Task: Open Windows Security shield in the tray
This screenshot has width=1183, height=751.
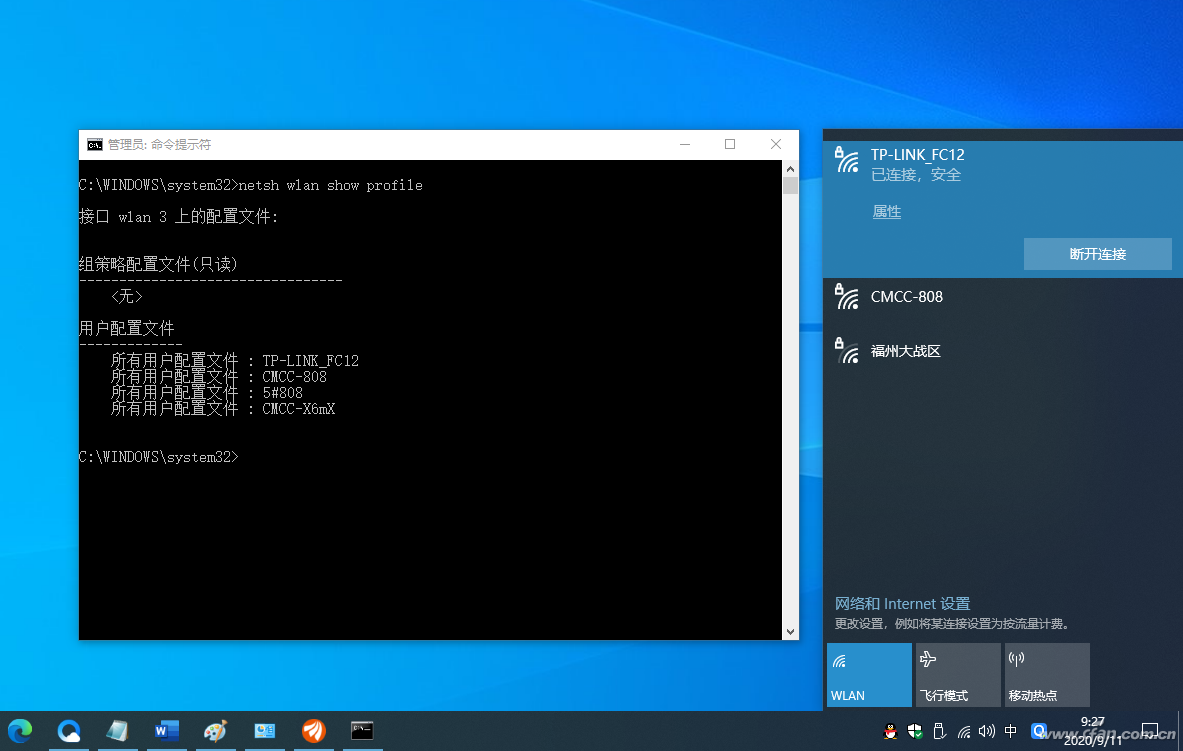Action: tap(915, 731)
